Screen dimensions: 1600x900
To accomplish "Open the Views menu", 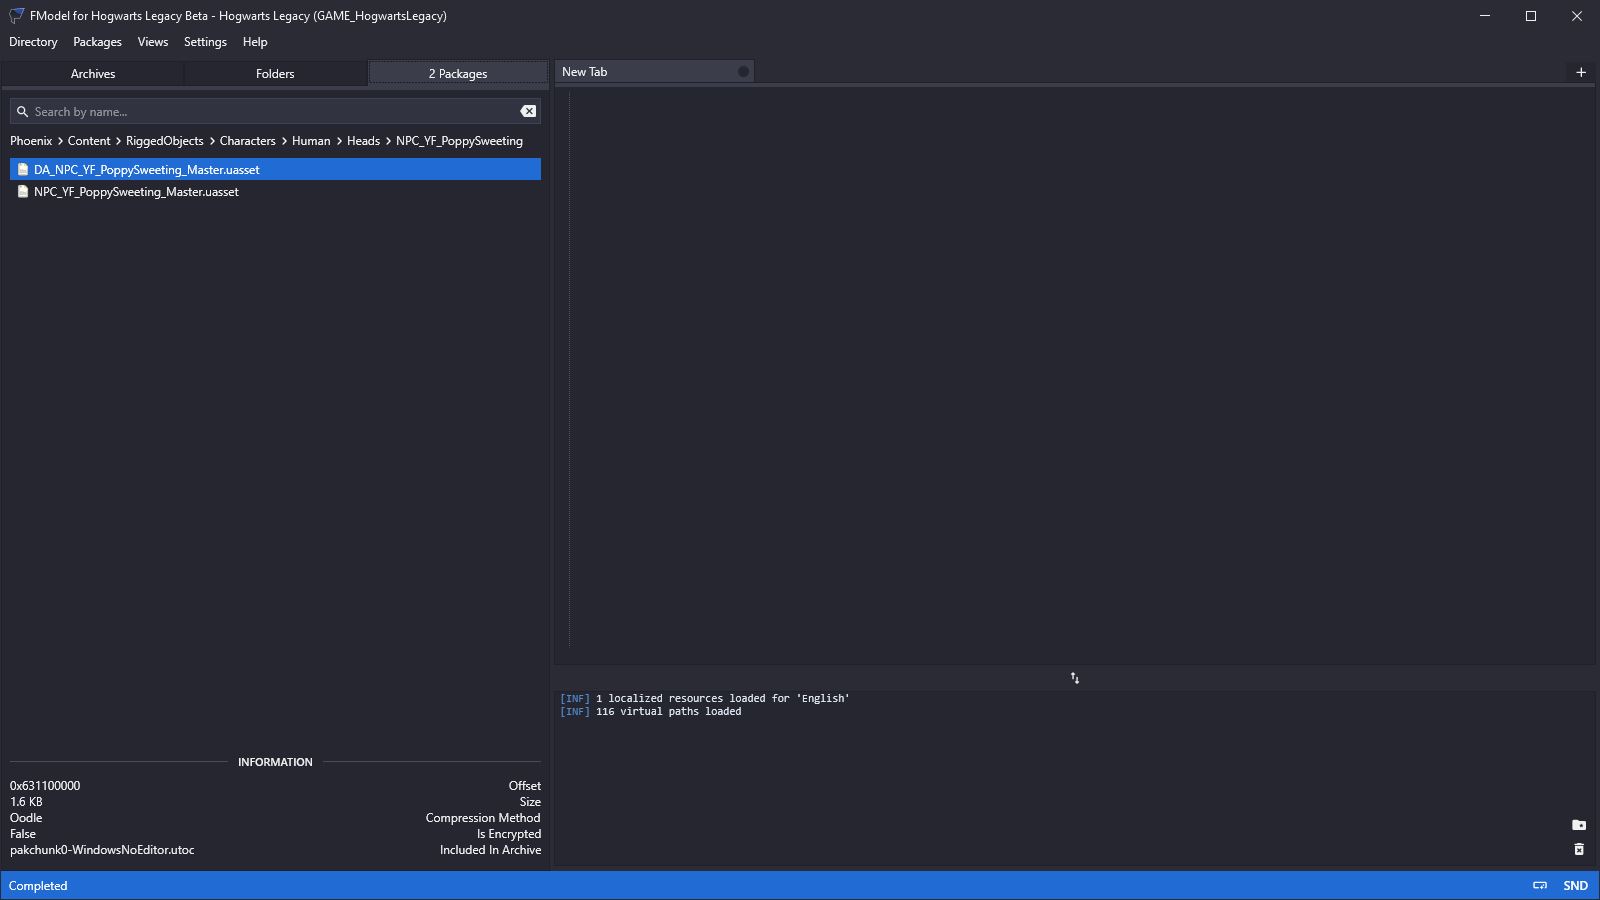I will [153, 42].
